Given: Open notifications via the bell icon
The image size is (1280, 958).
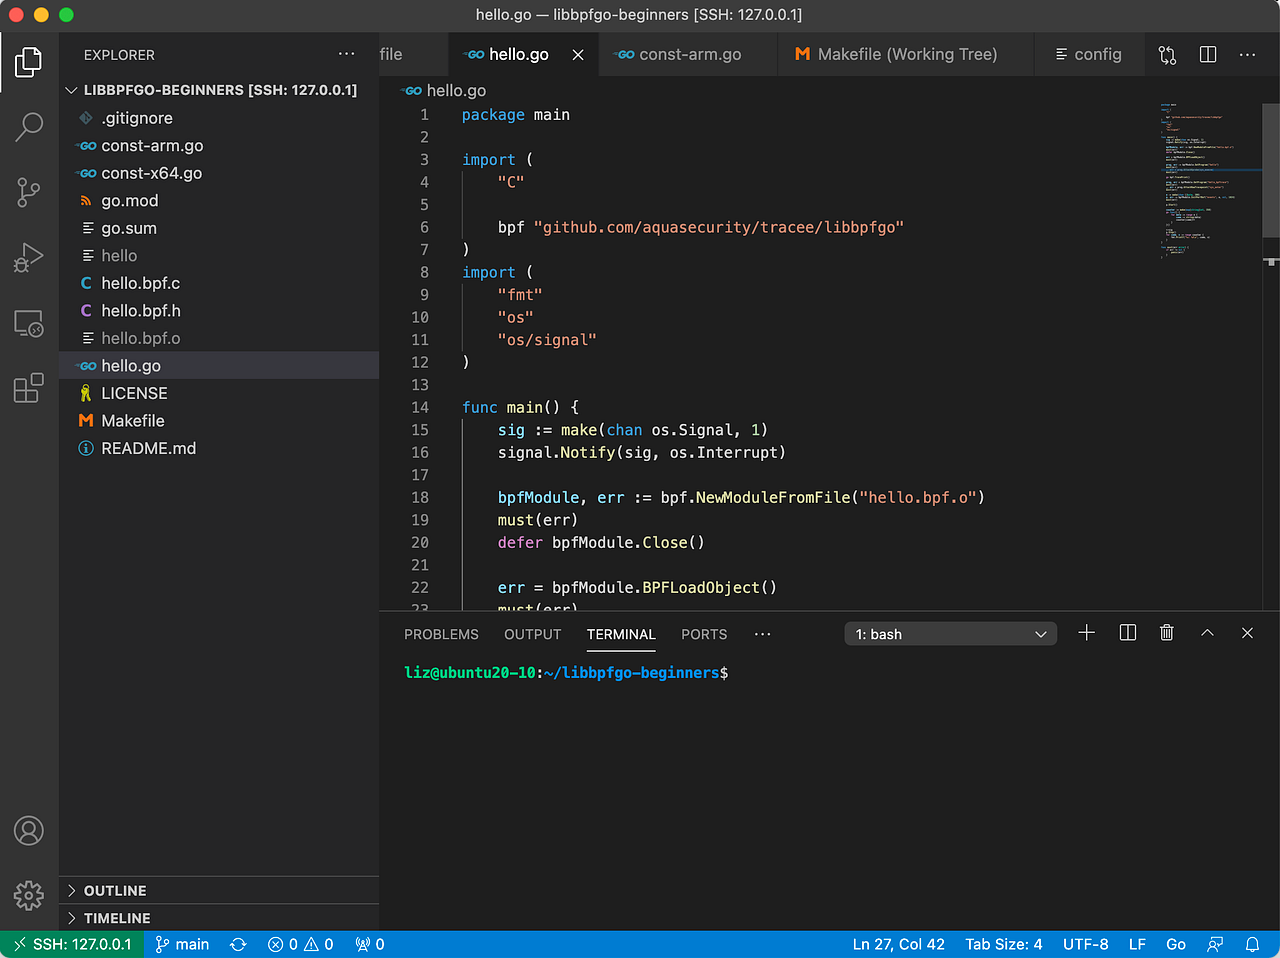Looking at the screenshot, I should pos(1253,943).
